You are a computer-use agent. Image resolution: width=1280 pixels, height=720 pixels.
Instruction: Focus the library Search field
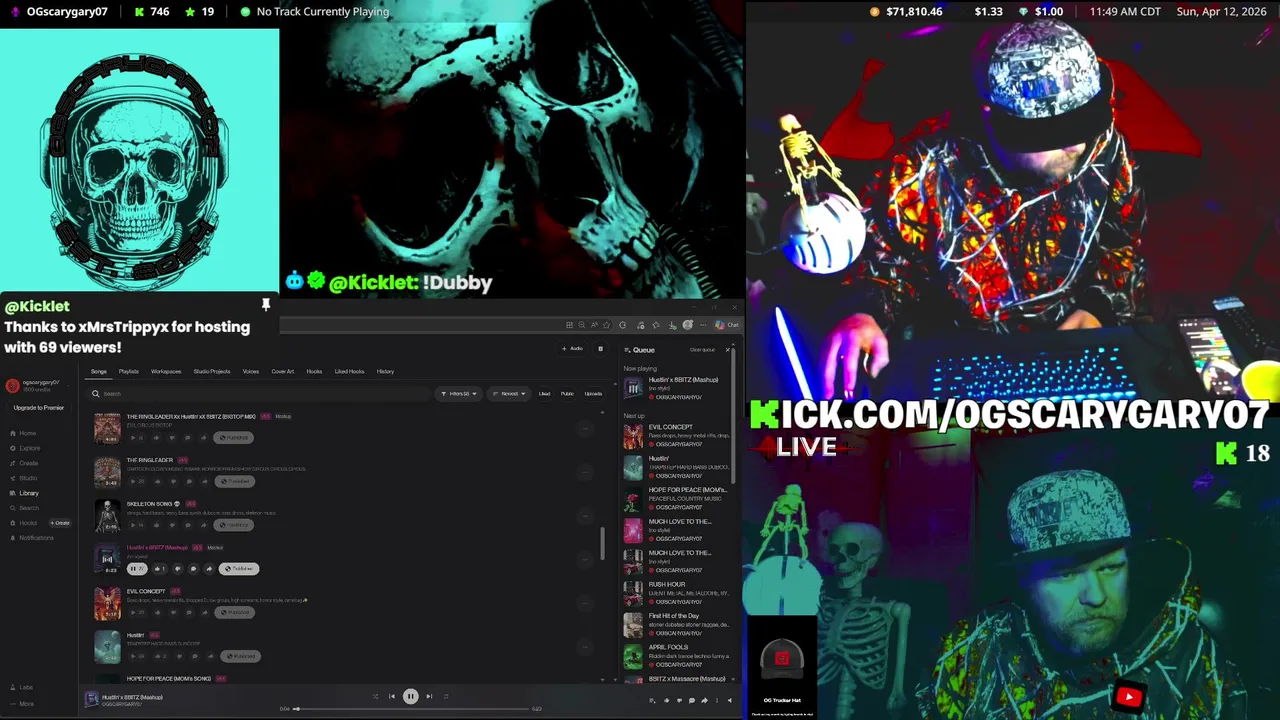pyautogui.click(x=260, y=394)
